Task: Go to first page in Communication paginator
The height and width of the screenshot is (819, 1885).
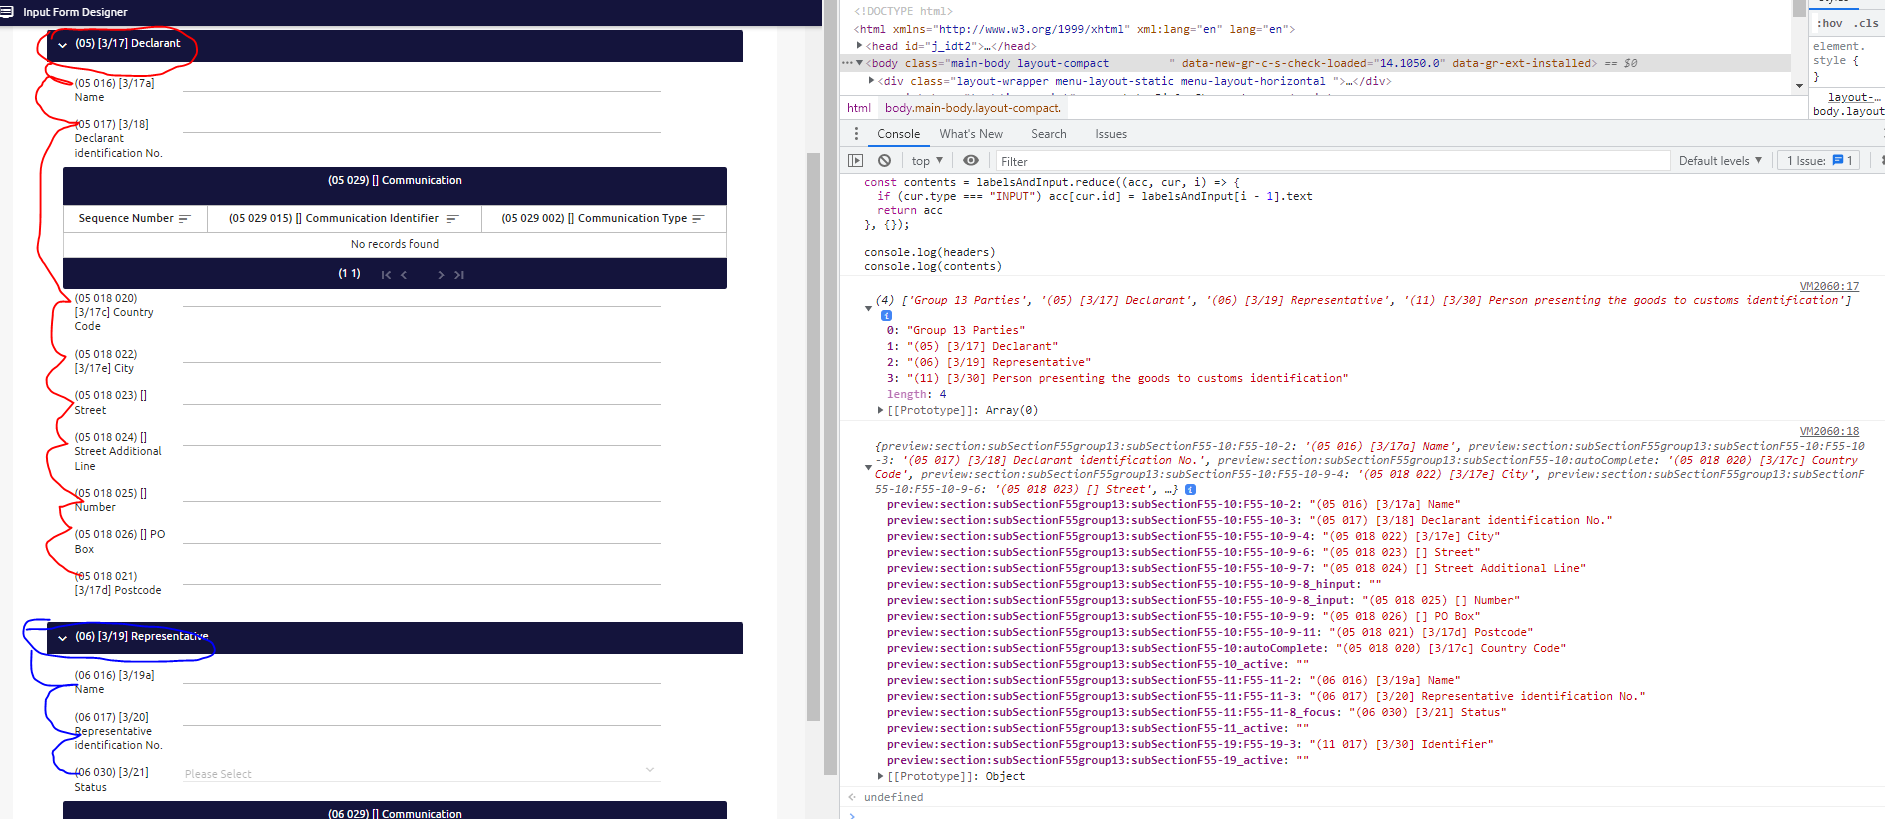Action: point(386,275)
